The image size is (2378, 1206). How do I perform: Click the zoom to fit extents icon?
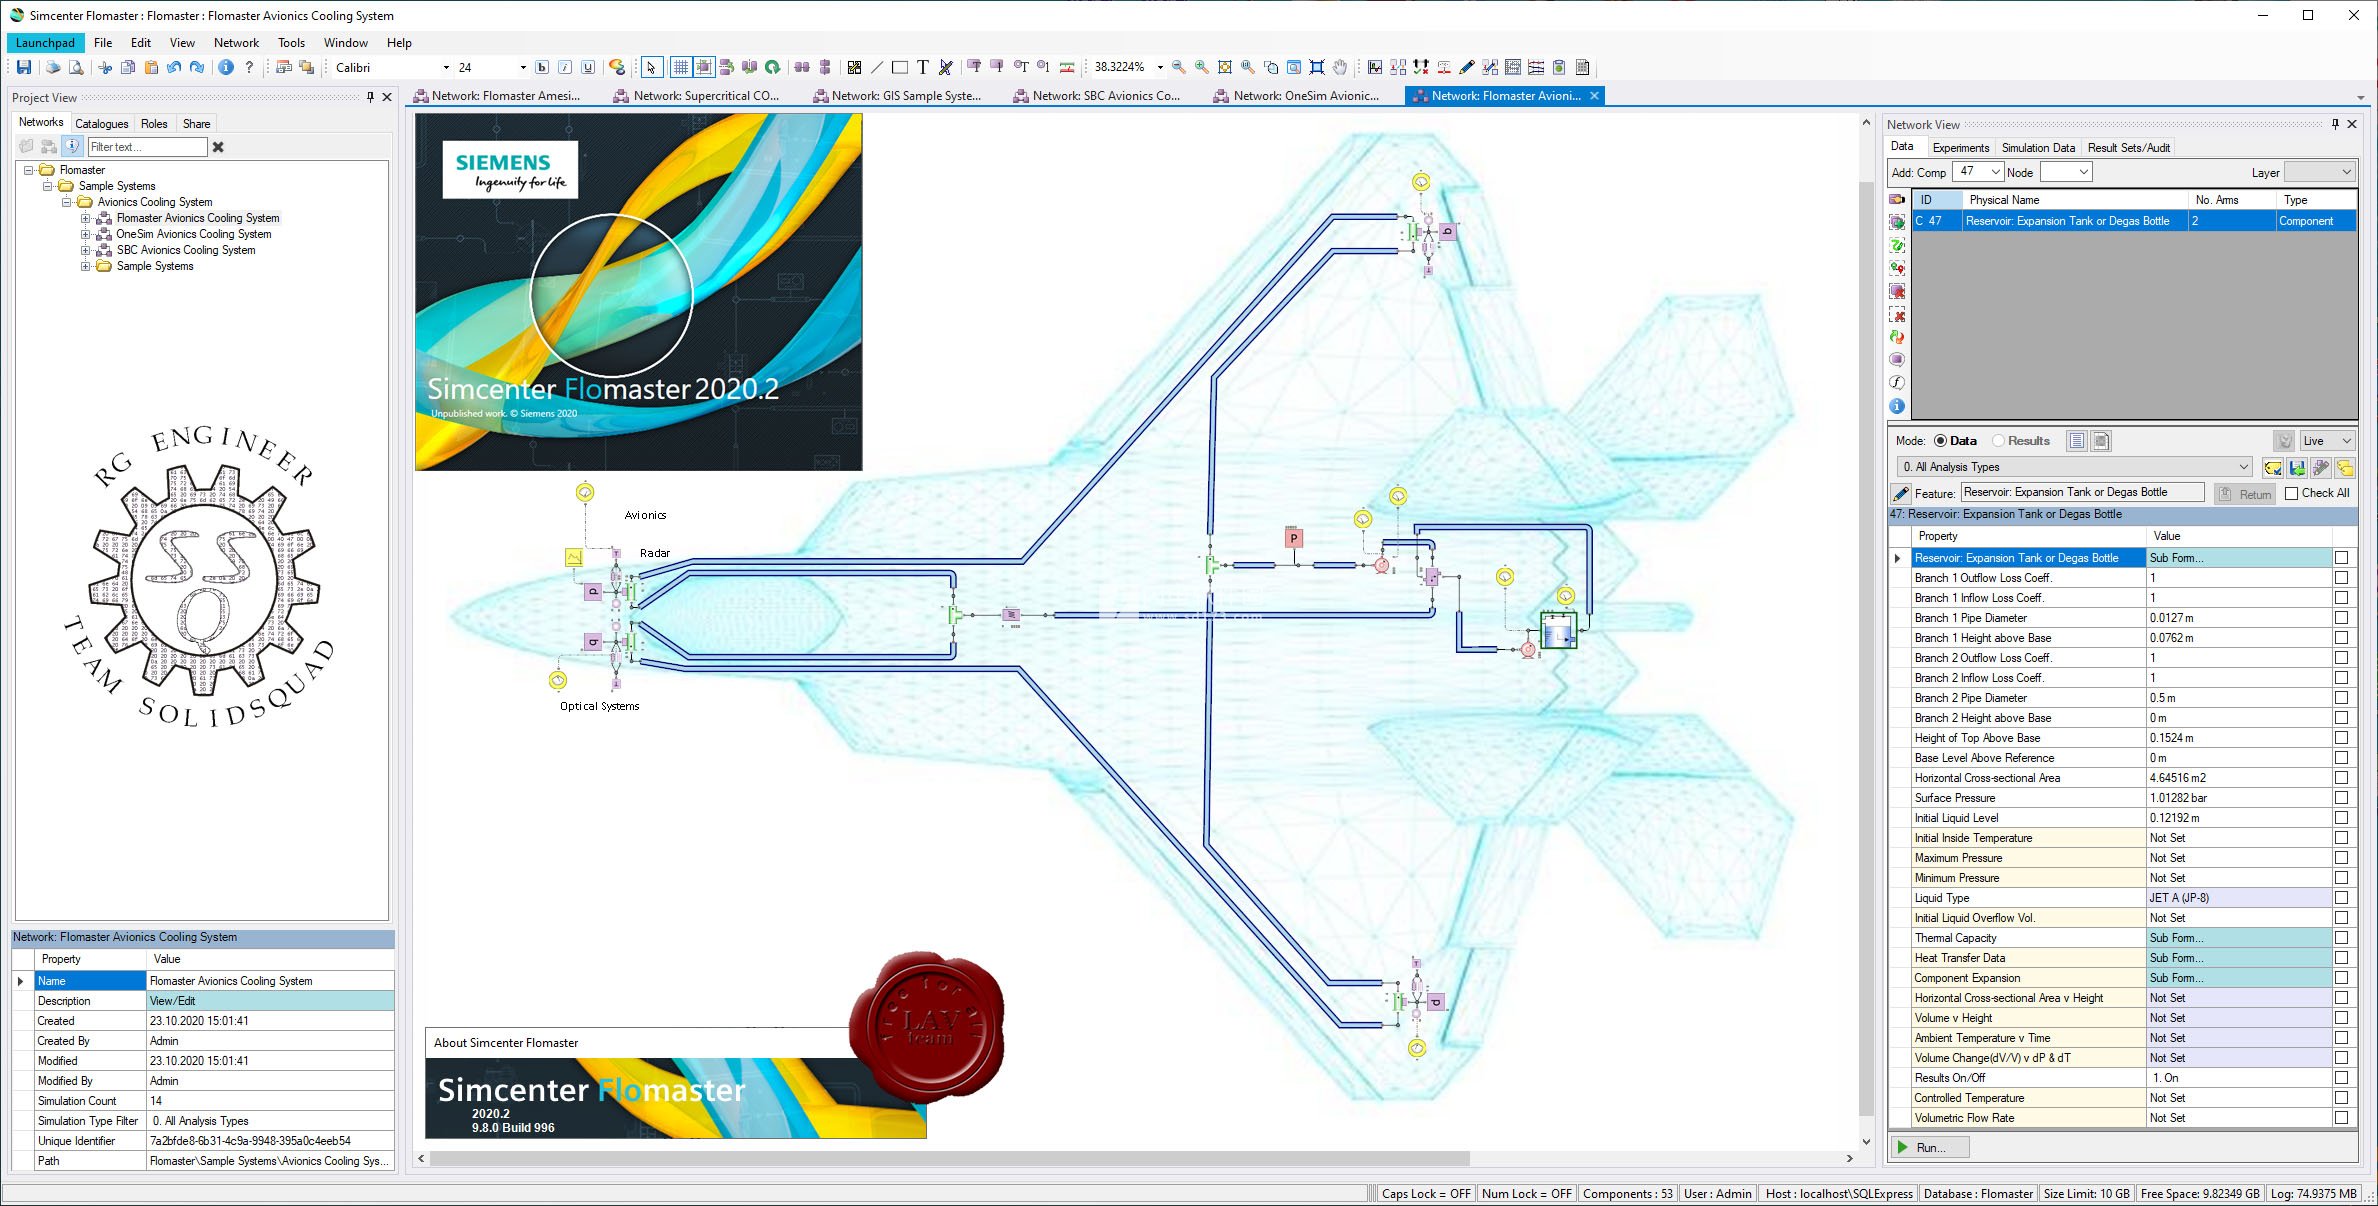pos(1225,67)
